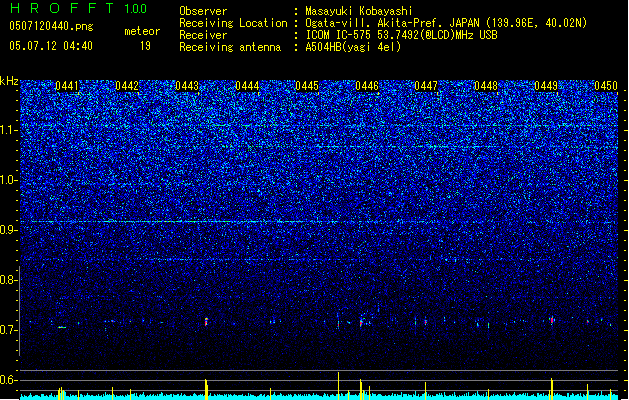The height and width of the screenshot is (400, 629).
Task: Click the 0444 time marker
Action: [x=247, y=86]
